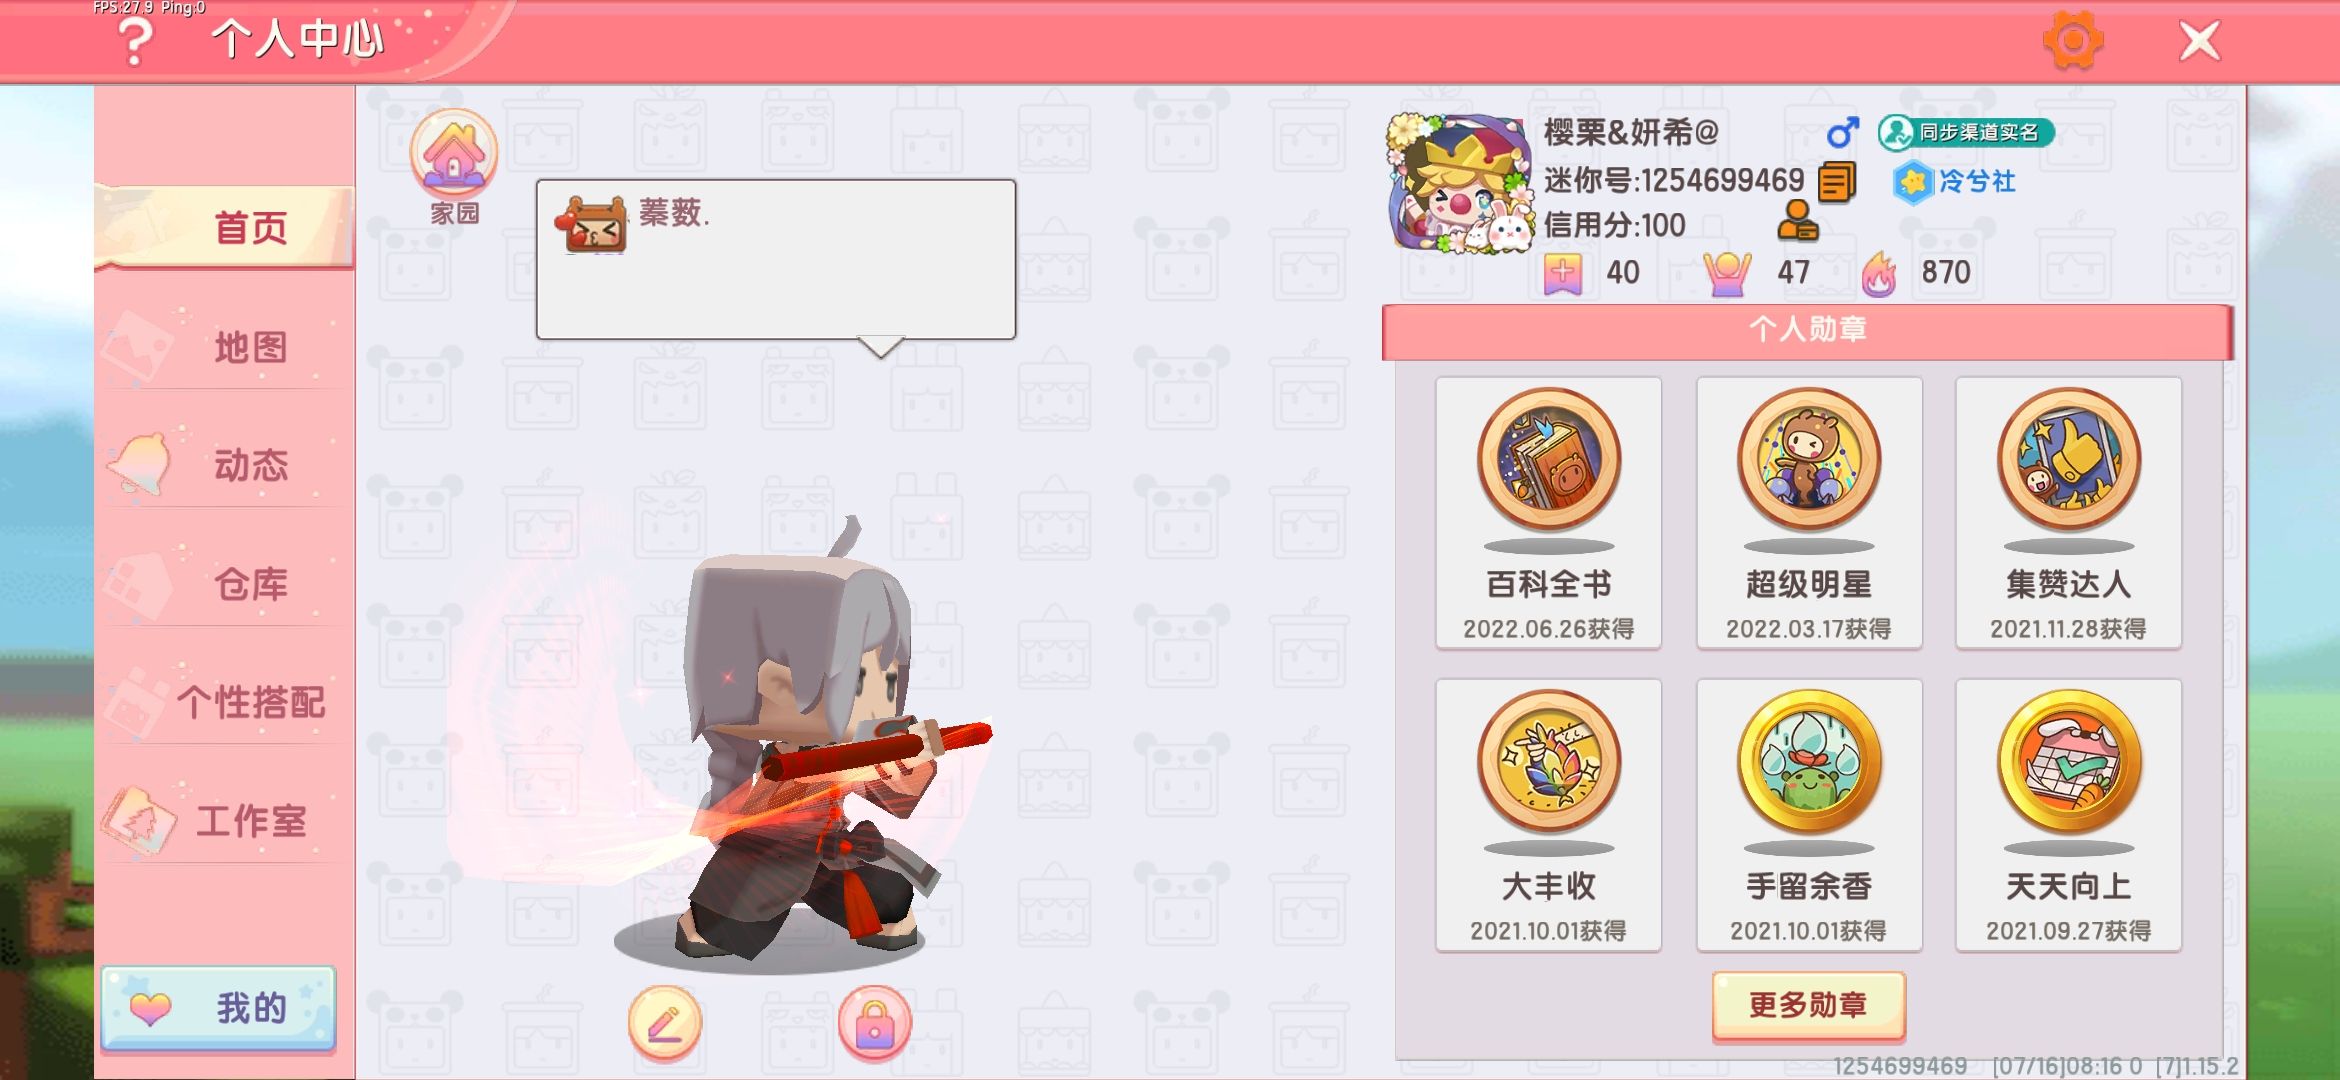2340x1080 pixels.
Task: Click the pencil edit icon below character
Action: 665,1023
